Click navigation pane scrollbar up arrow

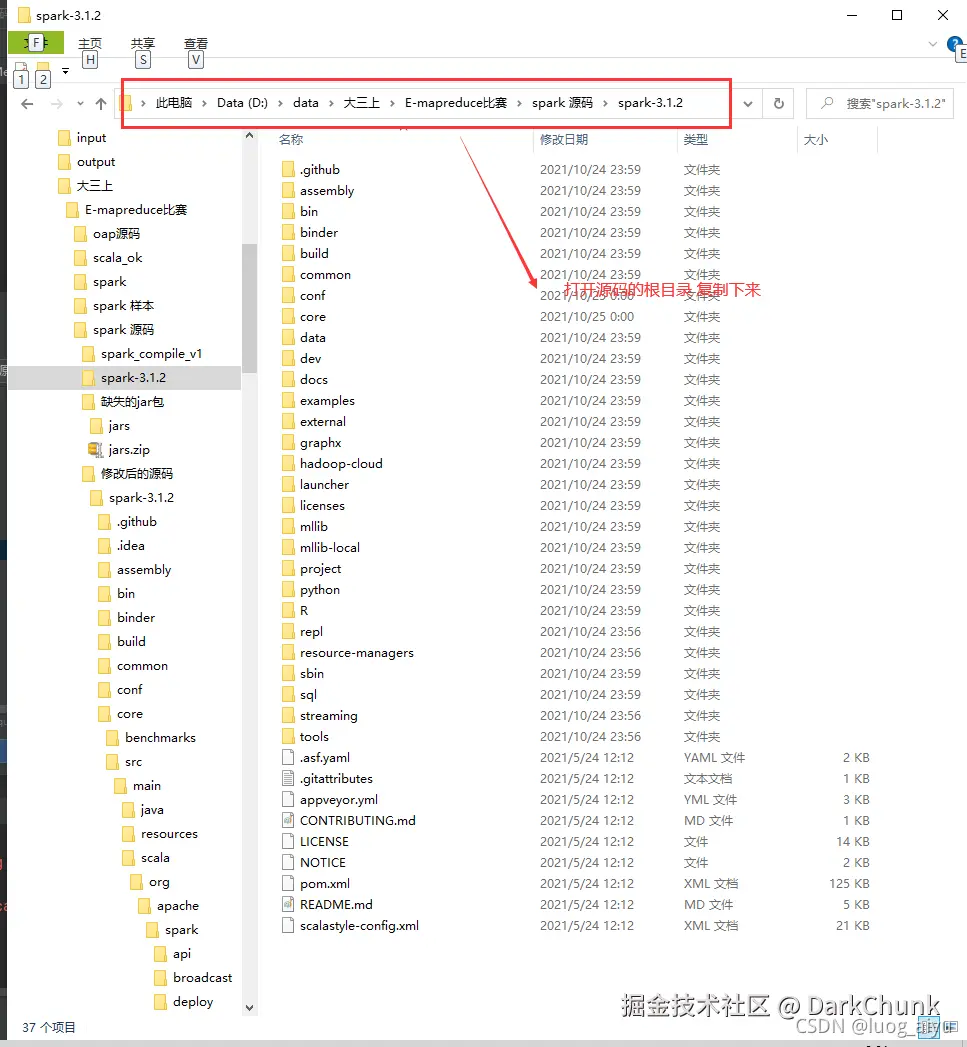[249, 136]
